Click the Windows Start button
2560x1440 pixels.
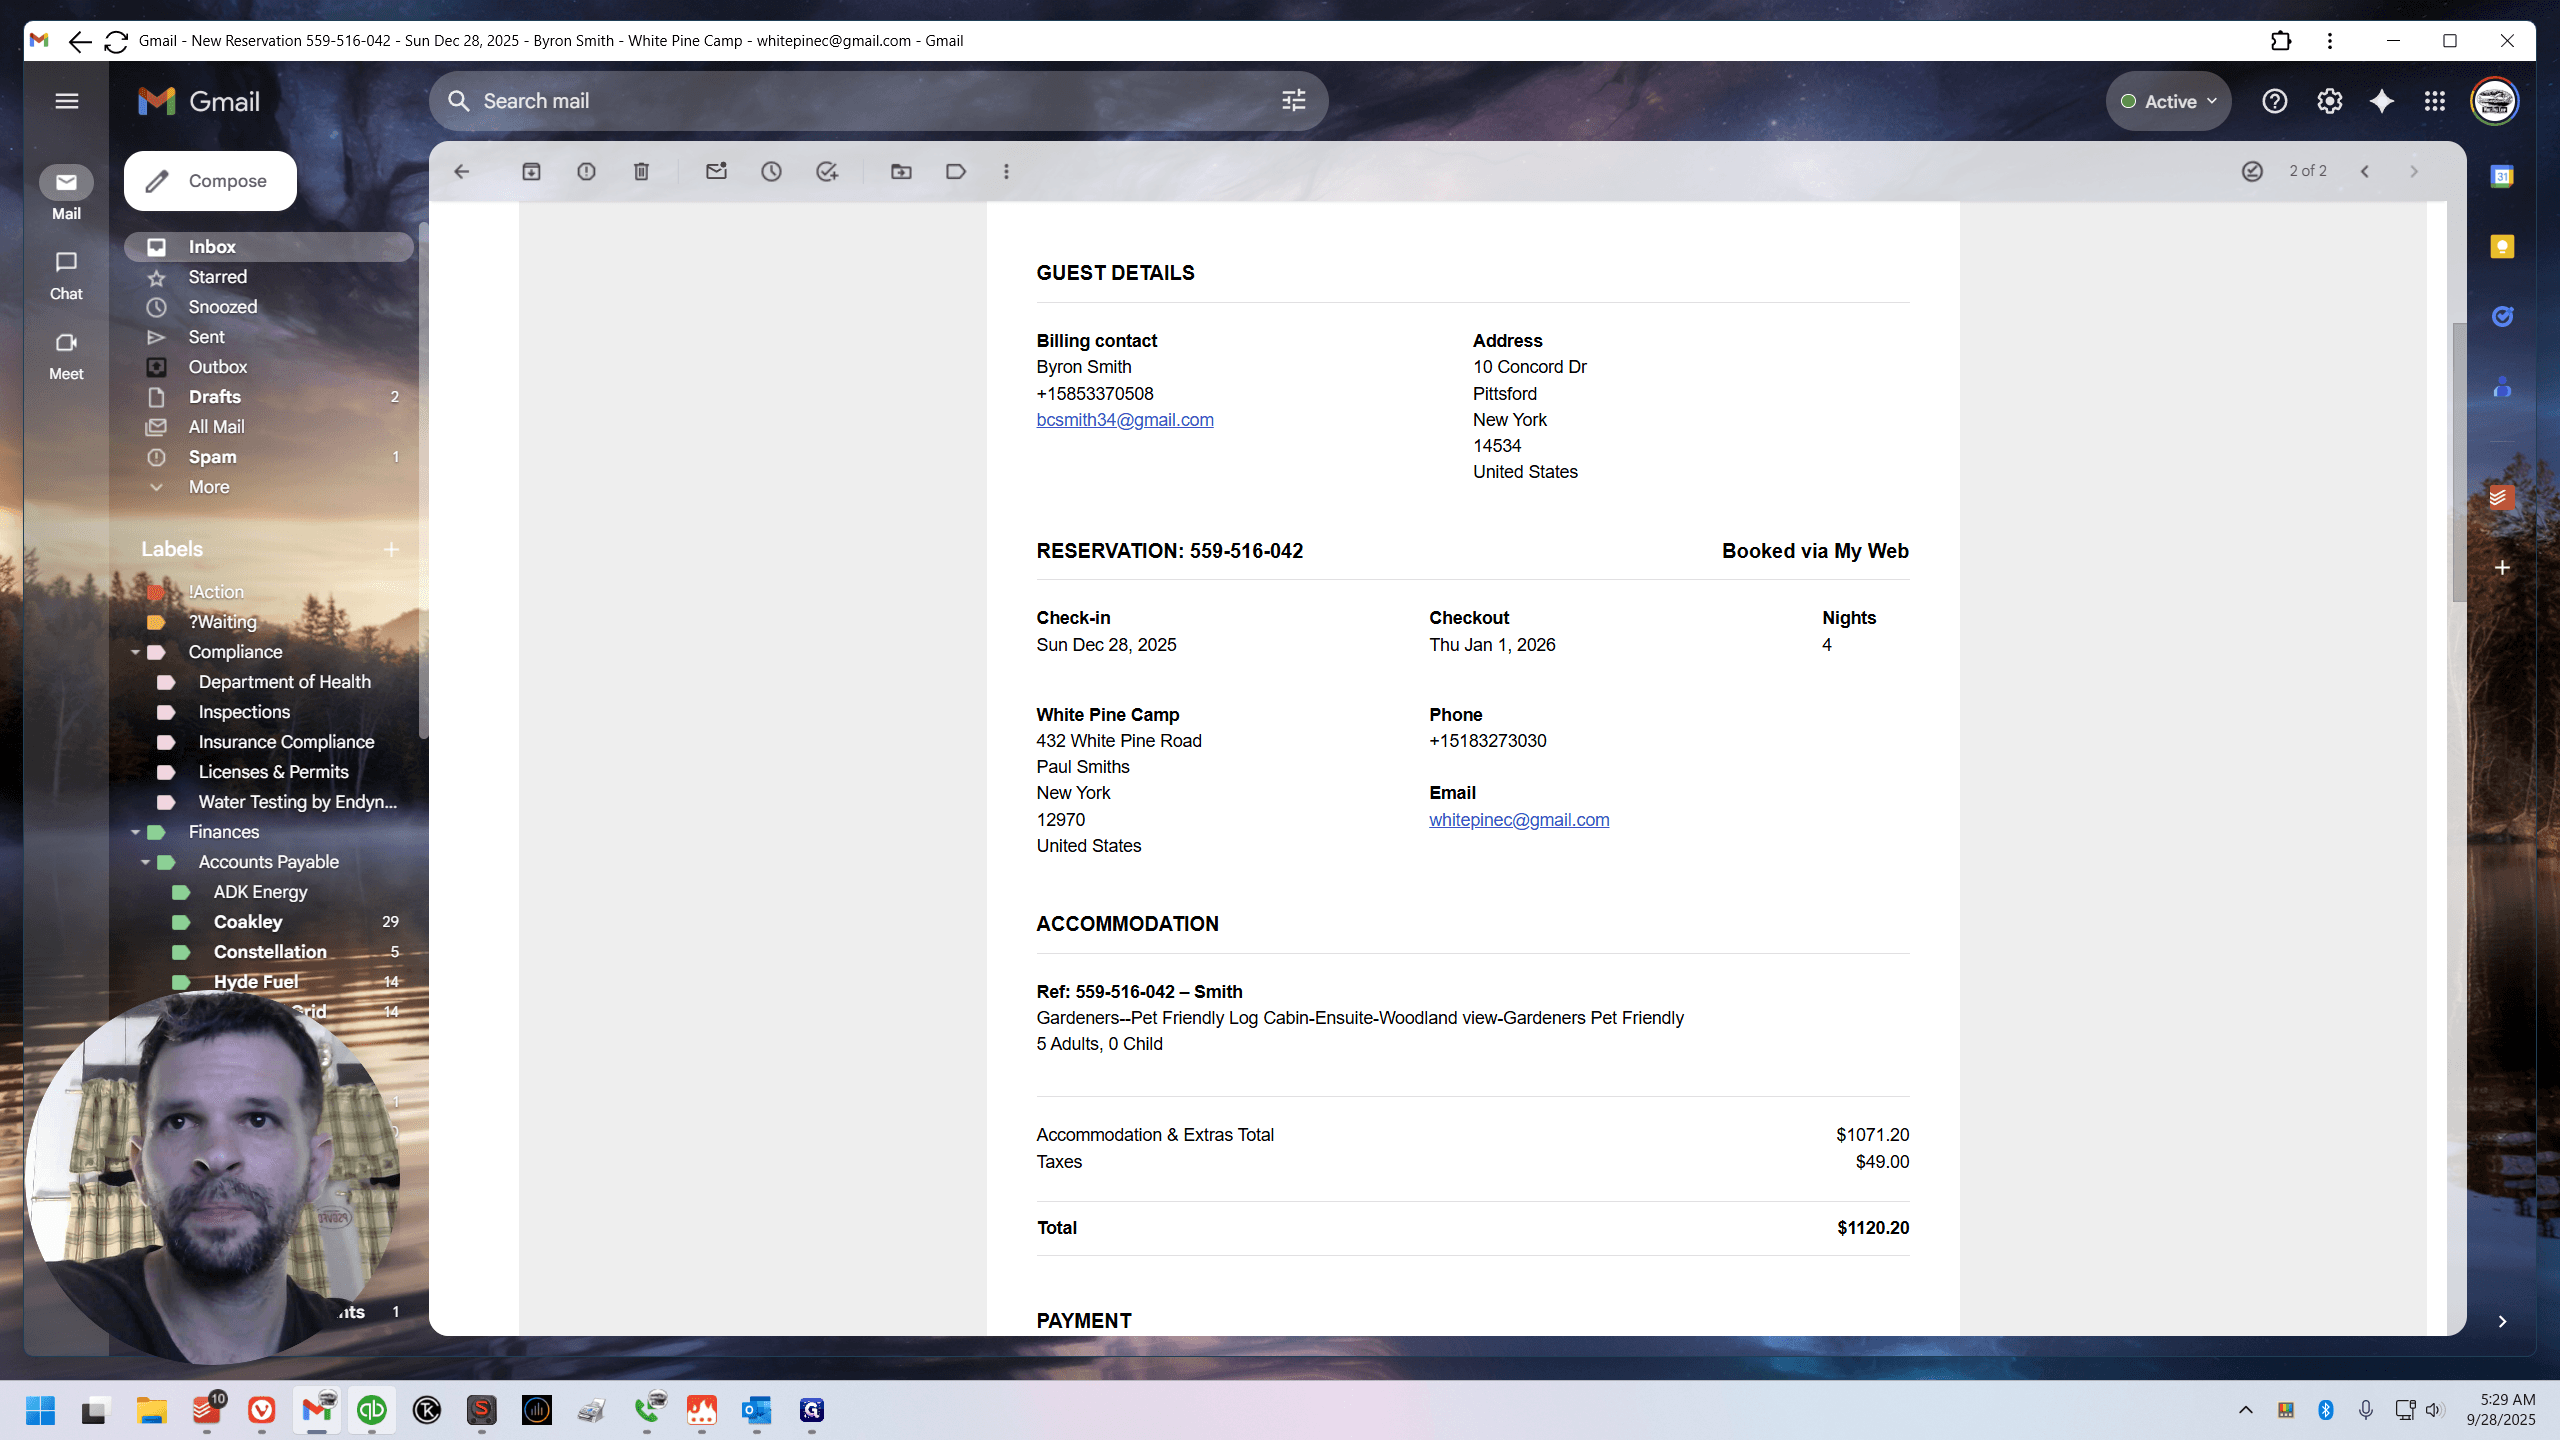point(40,1410)
